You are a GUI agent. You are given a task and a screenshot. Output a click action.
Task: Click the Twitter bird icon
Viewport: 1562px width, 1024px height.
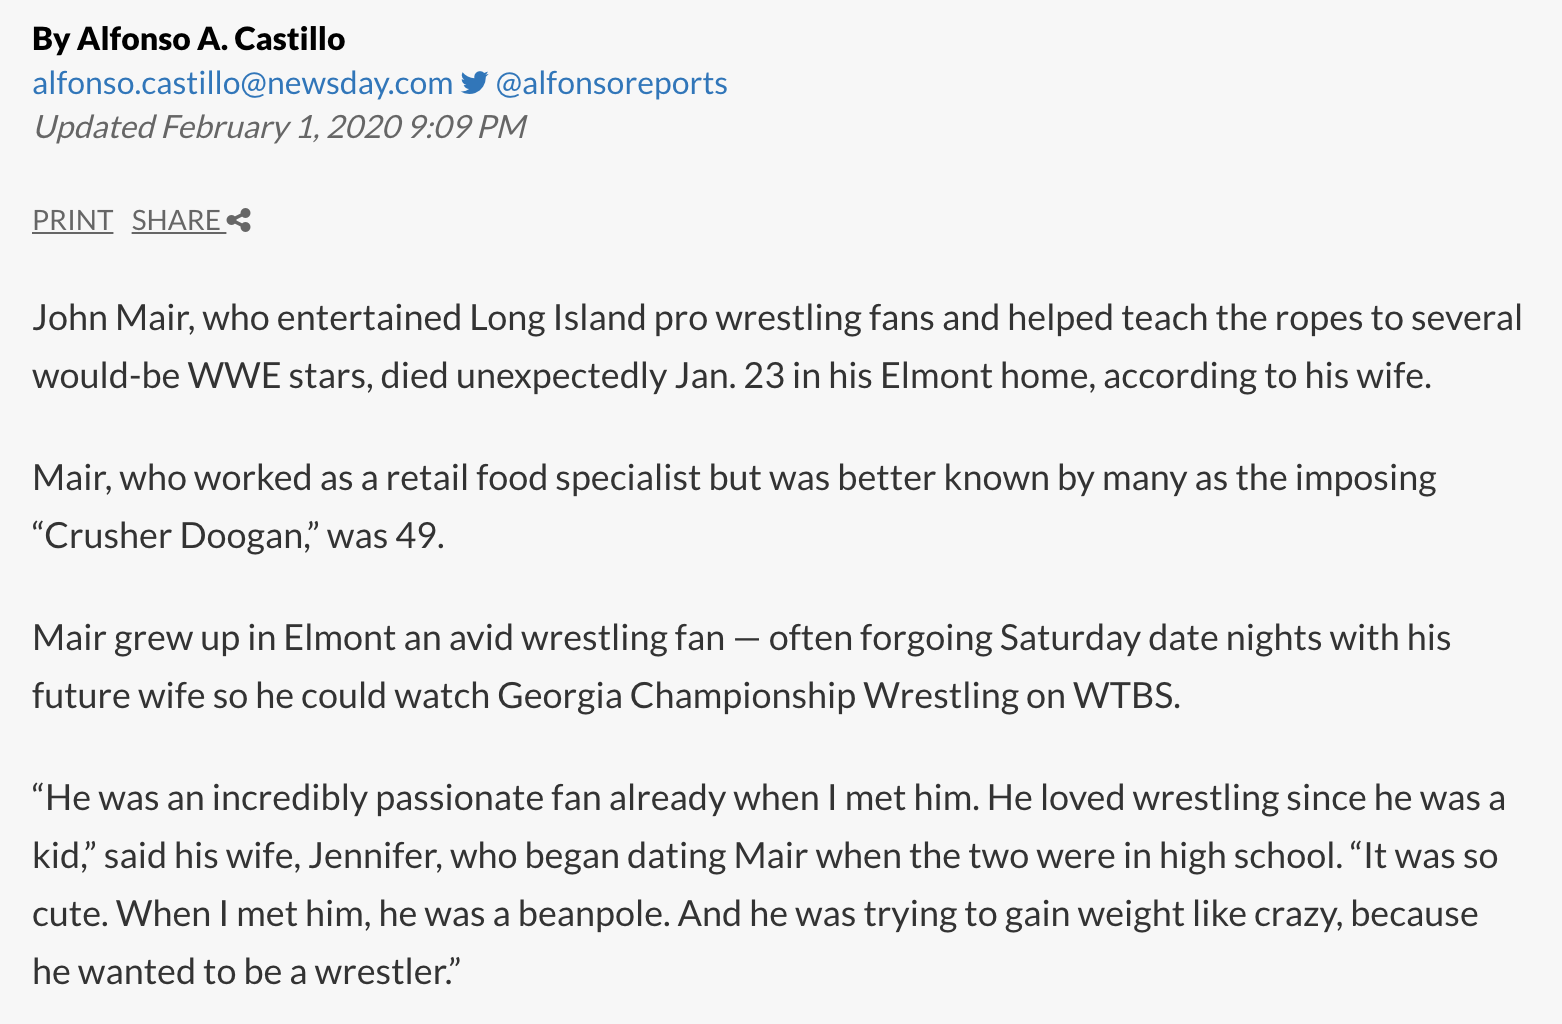[x=474, y=83]
